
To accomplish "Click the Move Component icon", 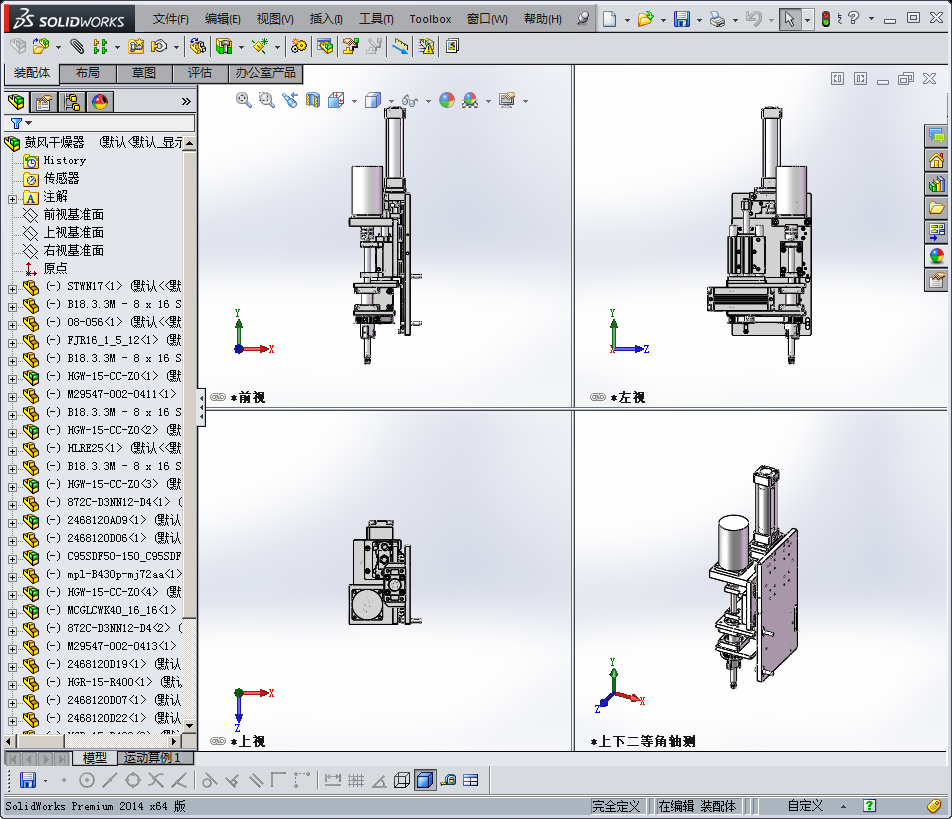I will coord(159,46).
